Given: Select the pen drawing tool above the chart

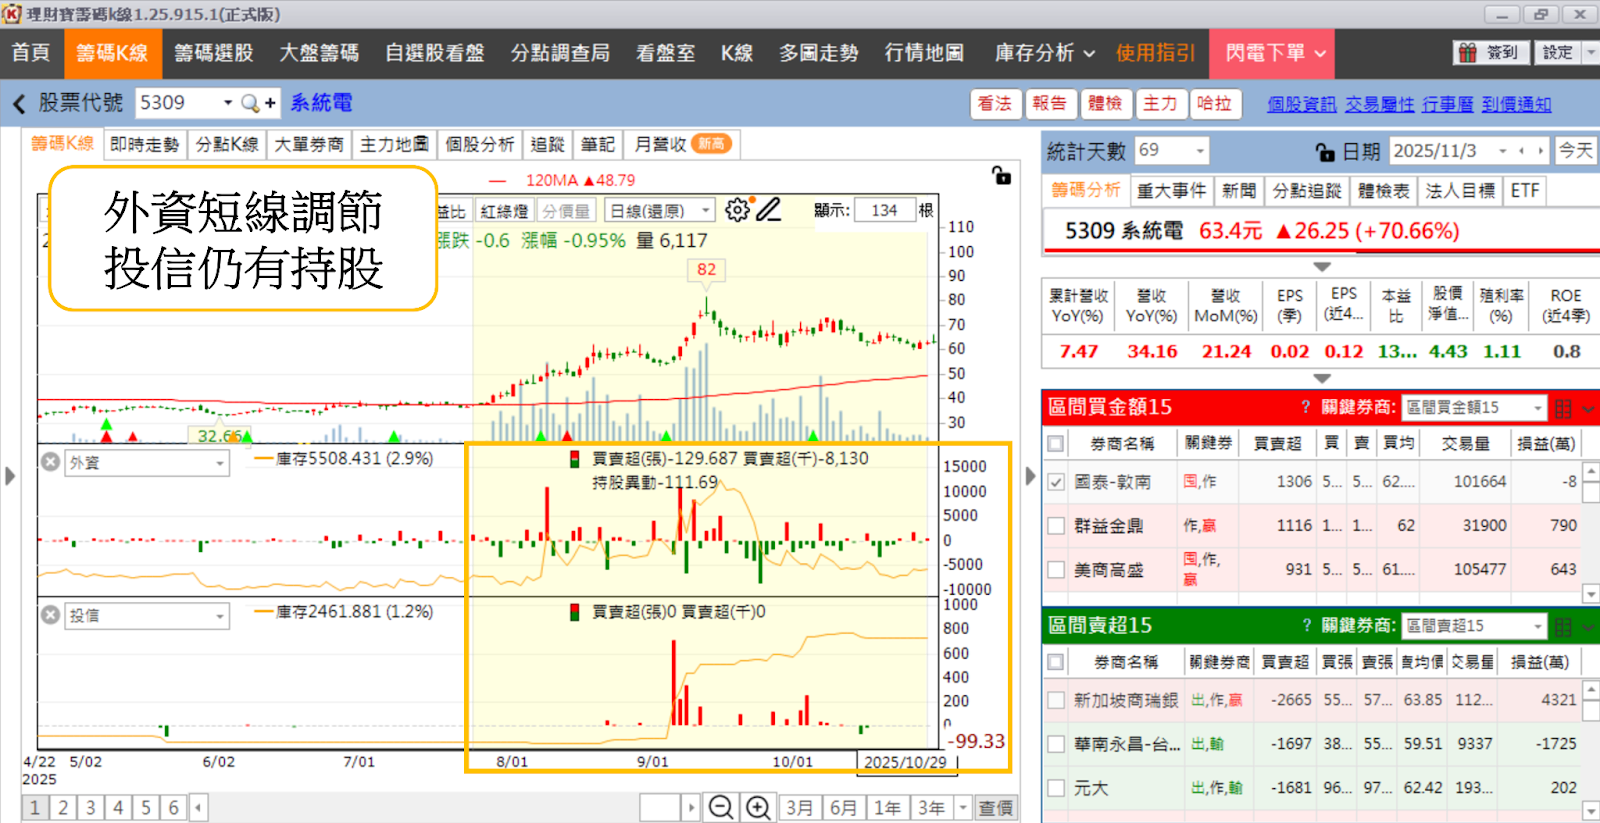Looking at the screenshot, I should coord(768,210).
